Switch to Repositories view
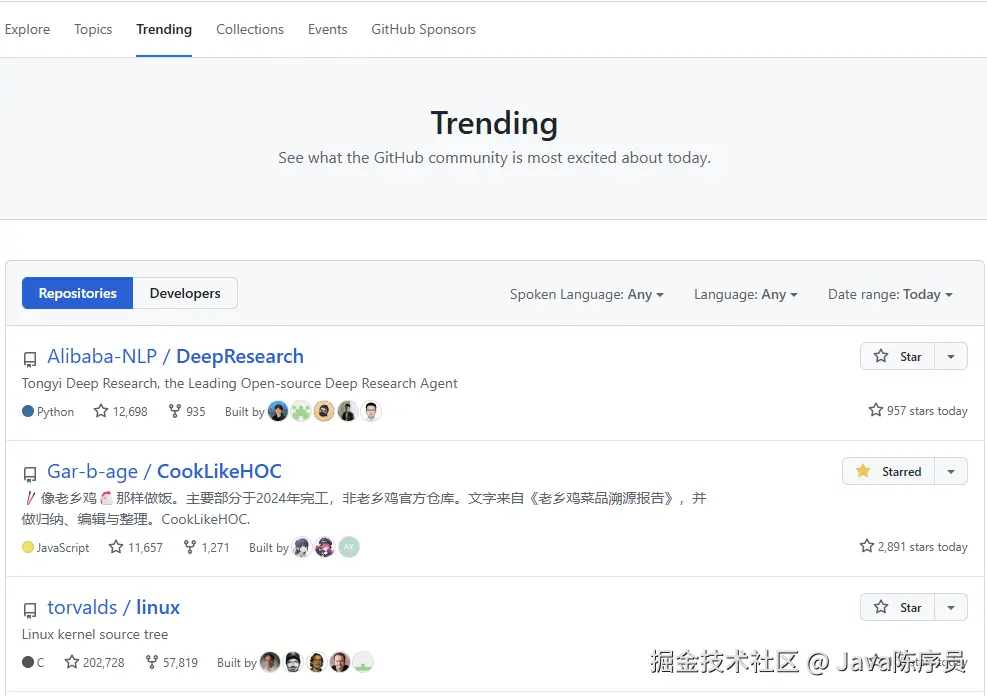Image resolution: width=987 pixels, height=696 pixels. (x=77, y=293)
